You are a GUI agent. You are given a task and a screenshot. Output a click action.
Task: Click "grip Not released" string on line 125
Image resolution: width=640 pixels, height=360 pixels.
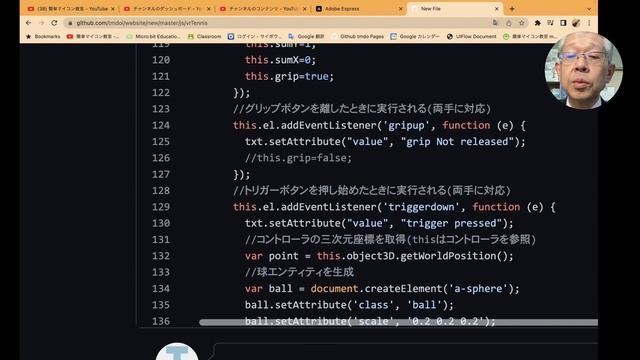457,142
